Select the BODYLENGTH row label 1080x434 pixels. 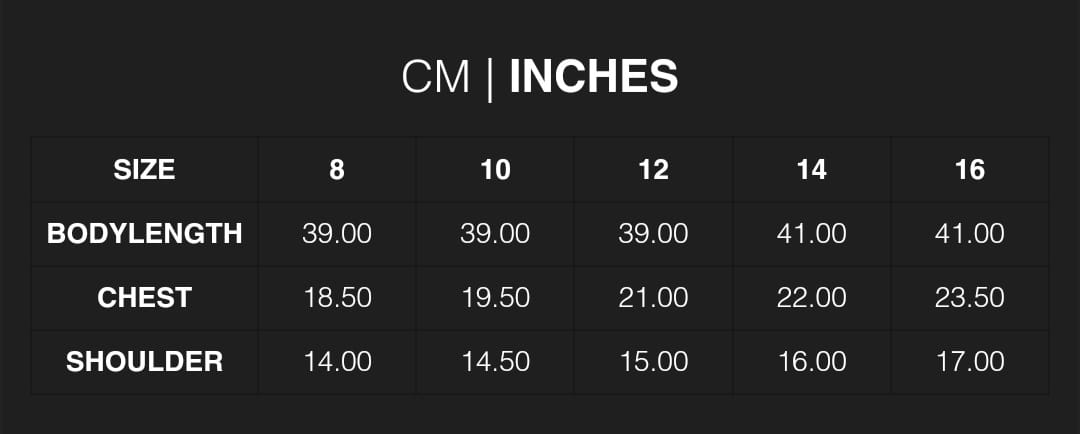144,234
